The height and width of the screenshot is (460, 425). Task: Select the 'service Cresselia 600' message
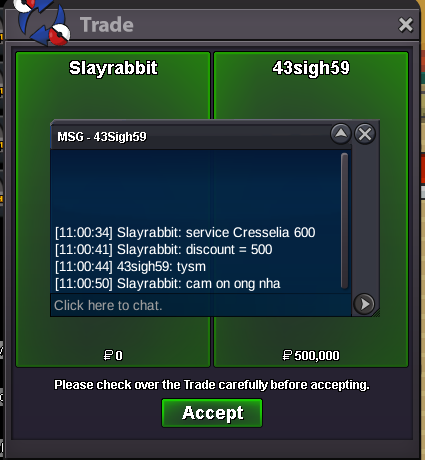[x=185, y=232]
